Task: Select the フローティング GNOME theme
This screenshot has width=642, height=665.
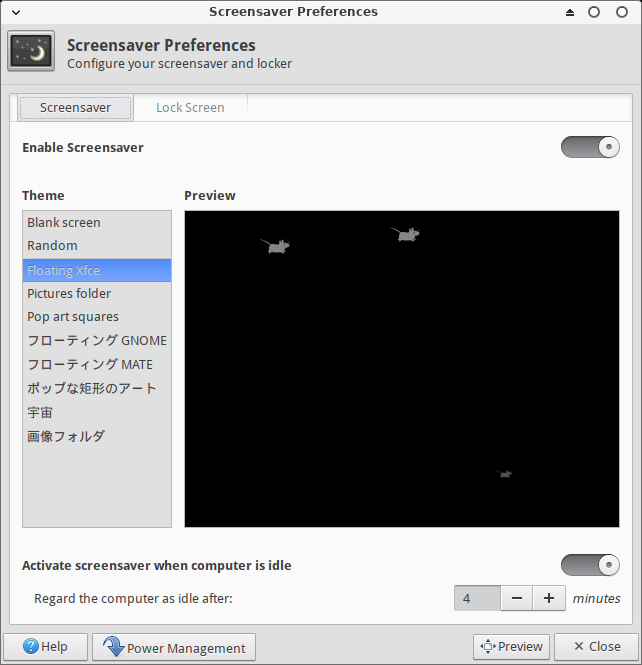Action: (x=97, y=341)
